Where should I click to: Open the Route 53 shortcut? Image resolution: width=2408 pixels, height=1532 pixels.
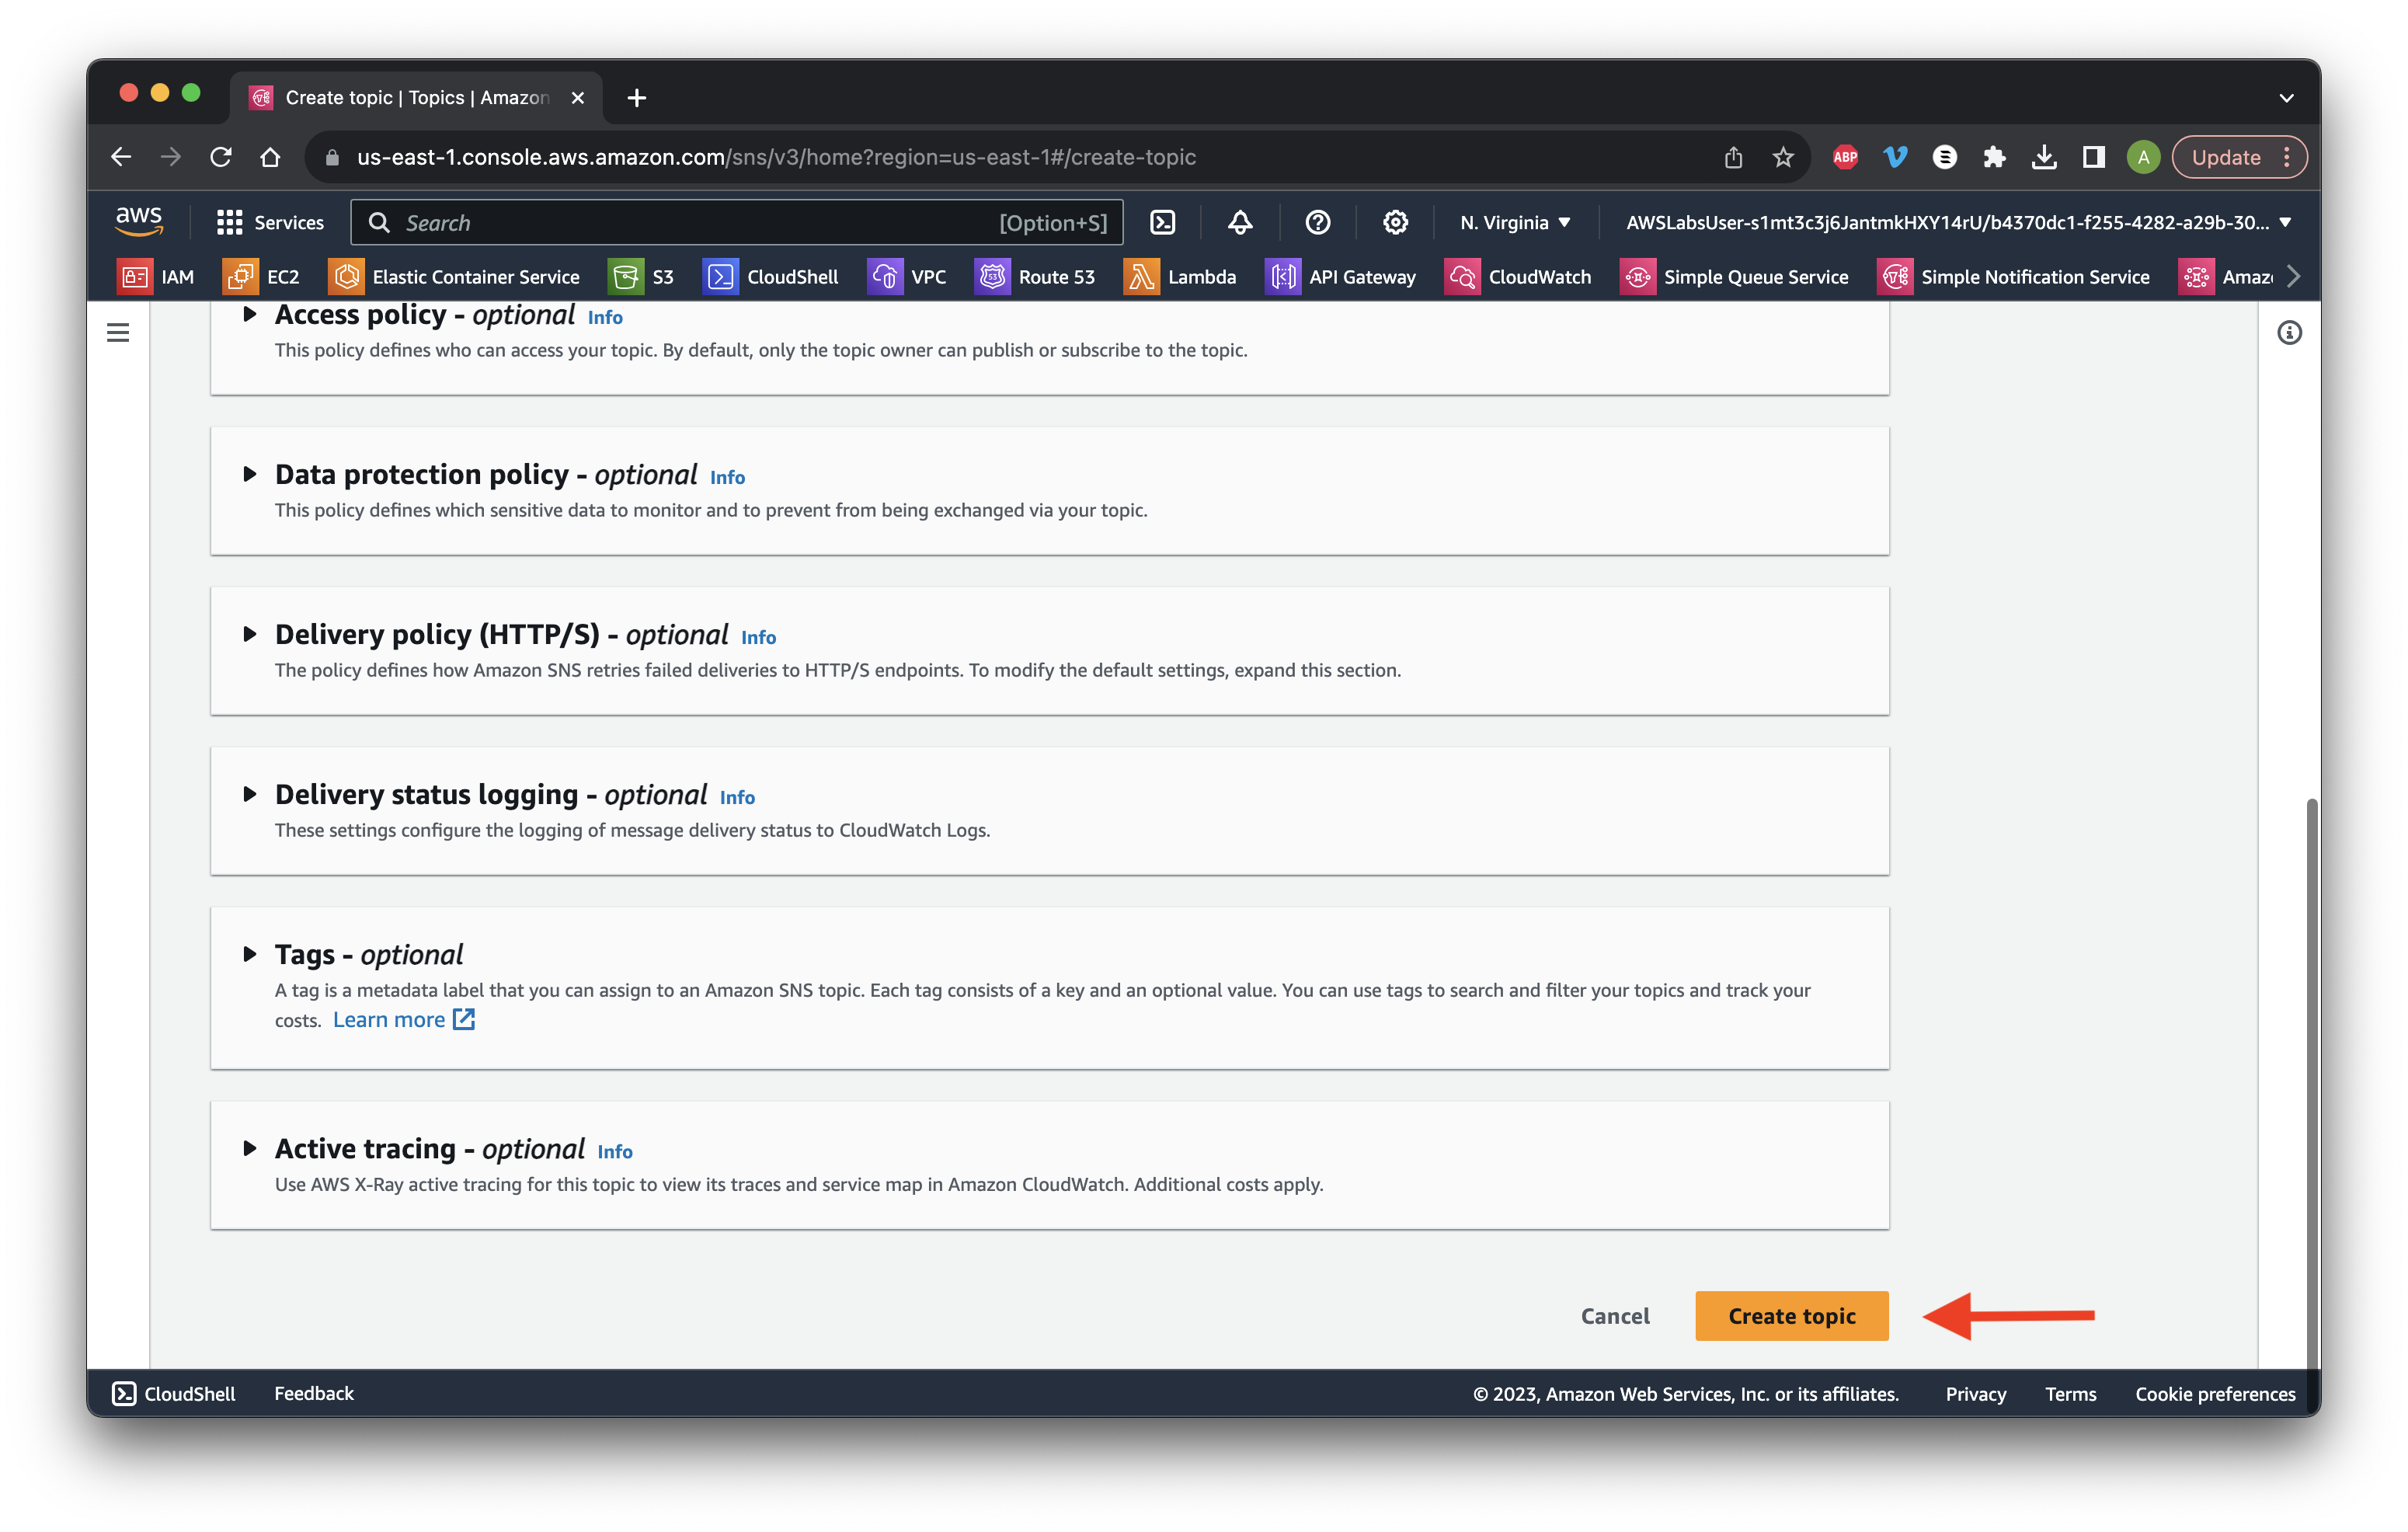pyautogui.click(x=1035, y=277)
